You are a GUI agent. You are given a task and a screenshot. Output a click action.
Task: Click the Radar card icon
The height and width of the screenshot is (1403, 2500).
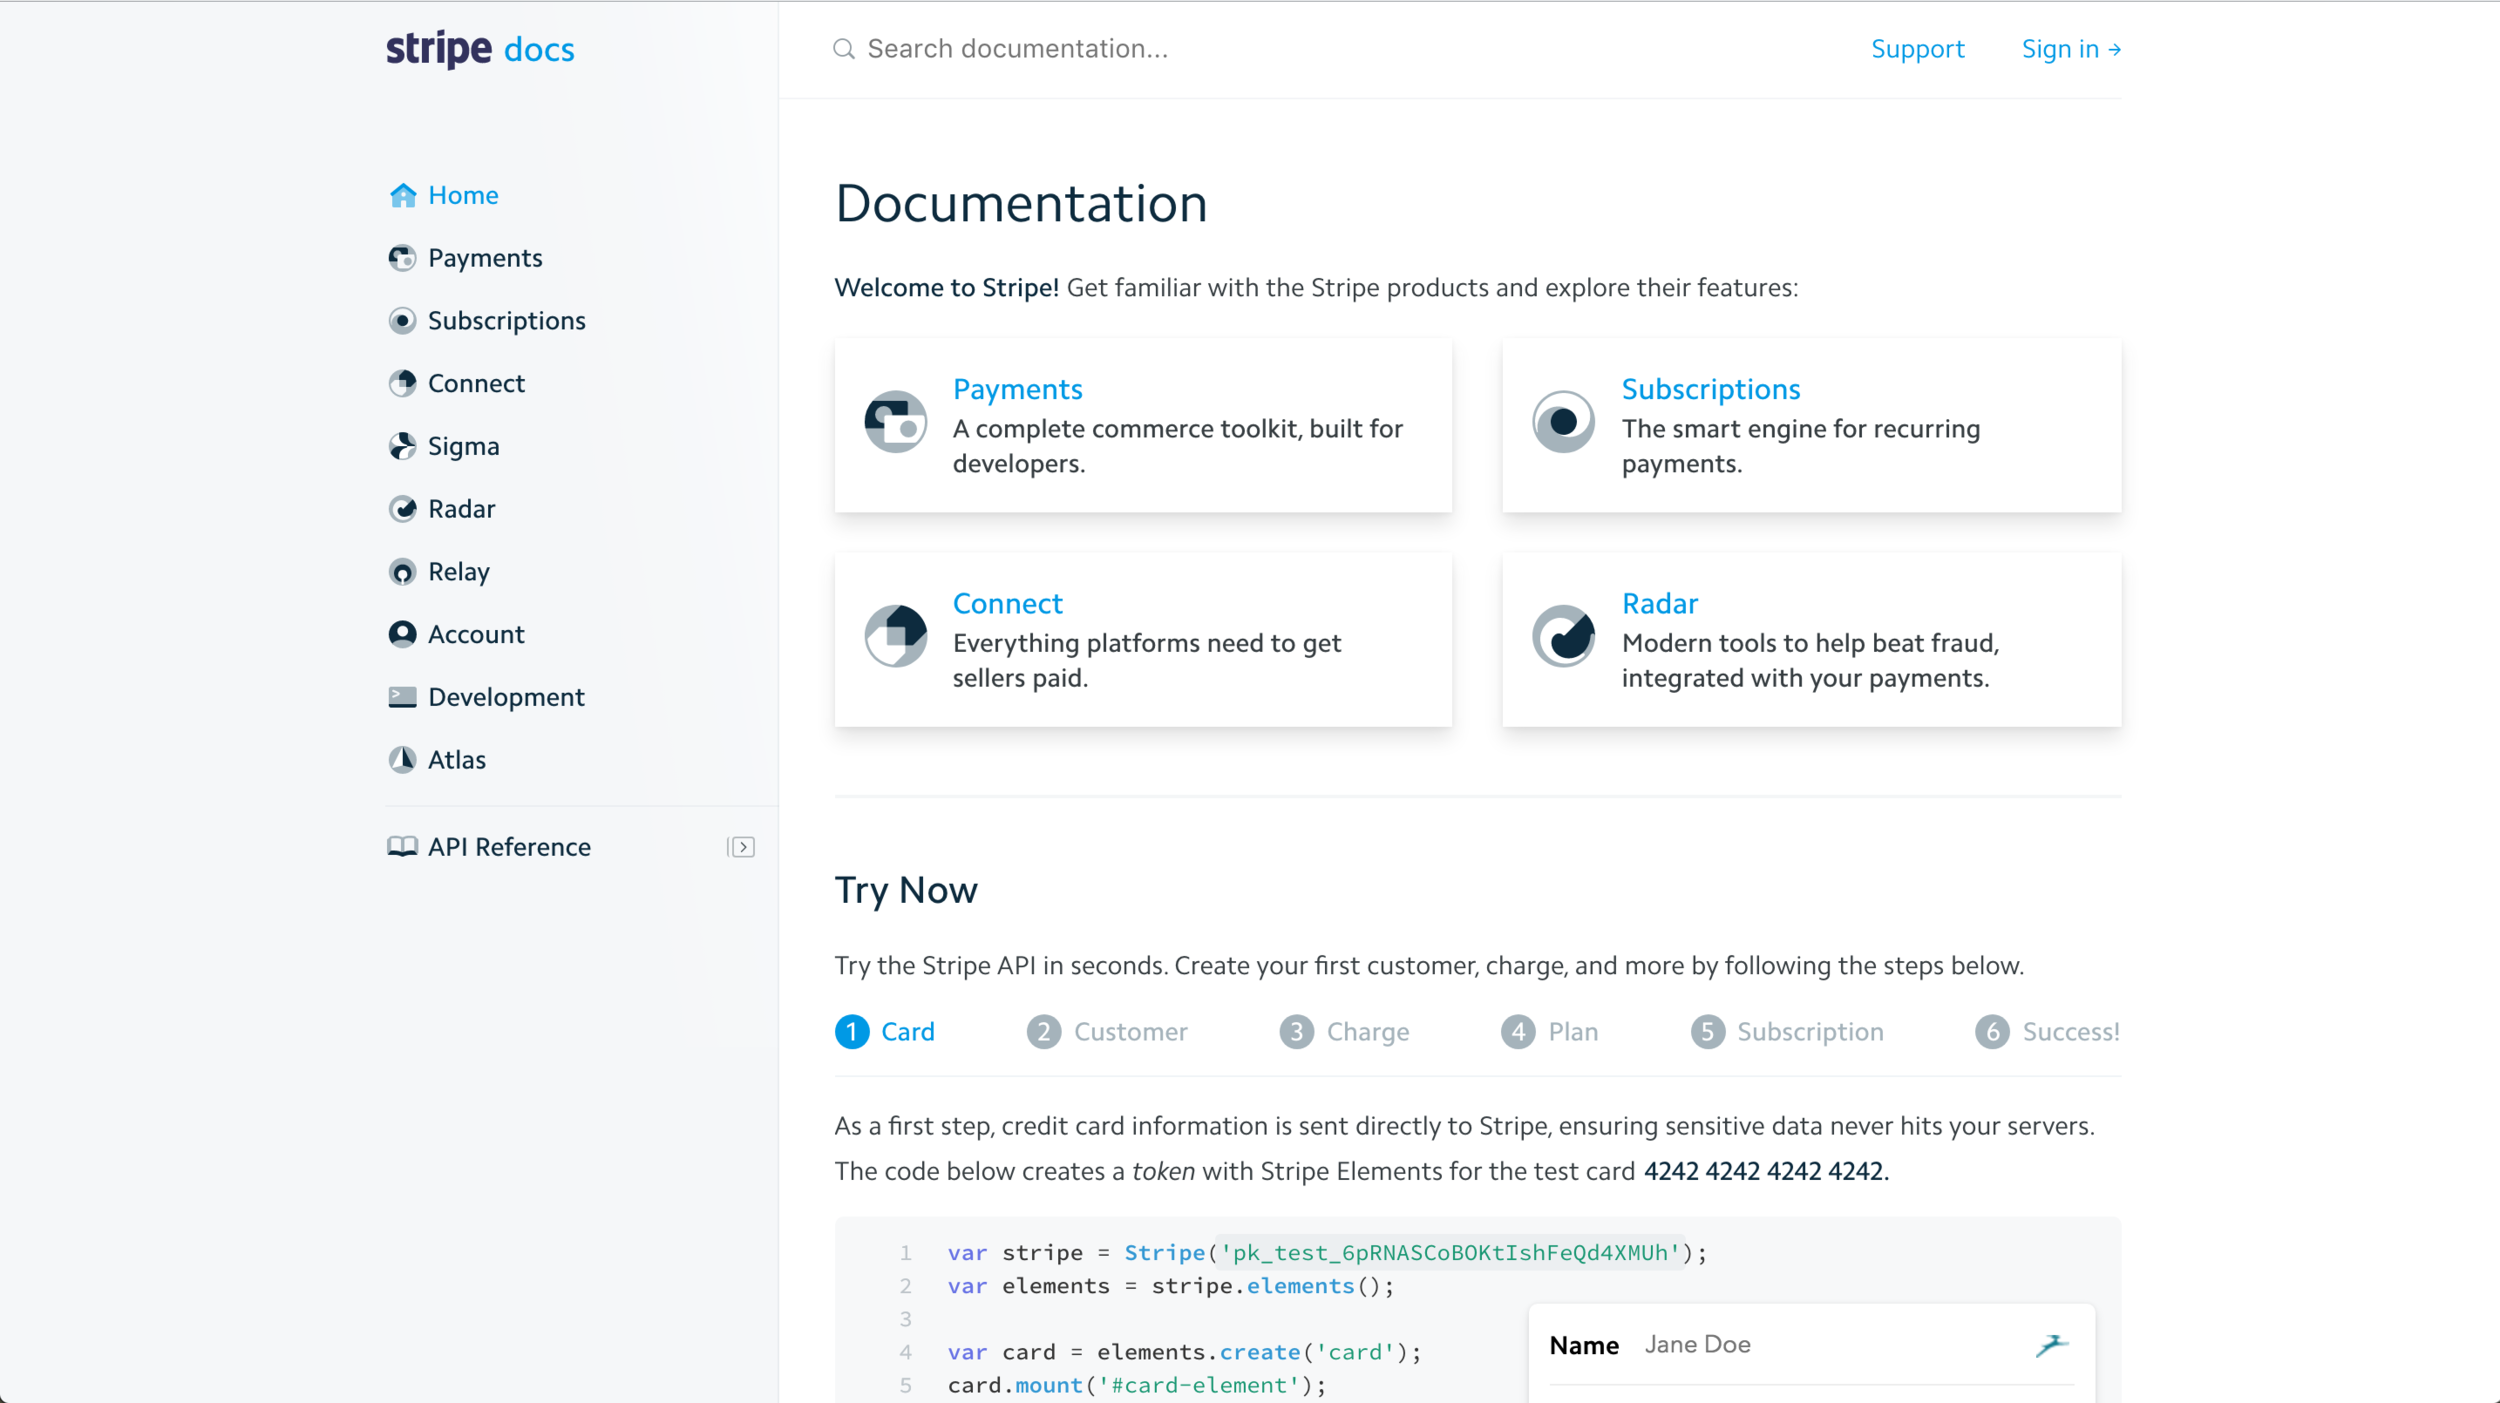pyautogui.click(x=1563, y=635)
